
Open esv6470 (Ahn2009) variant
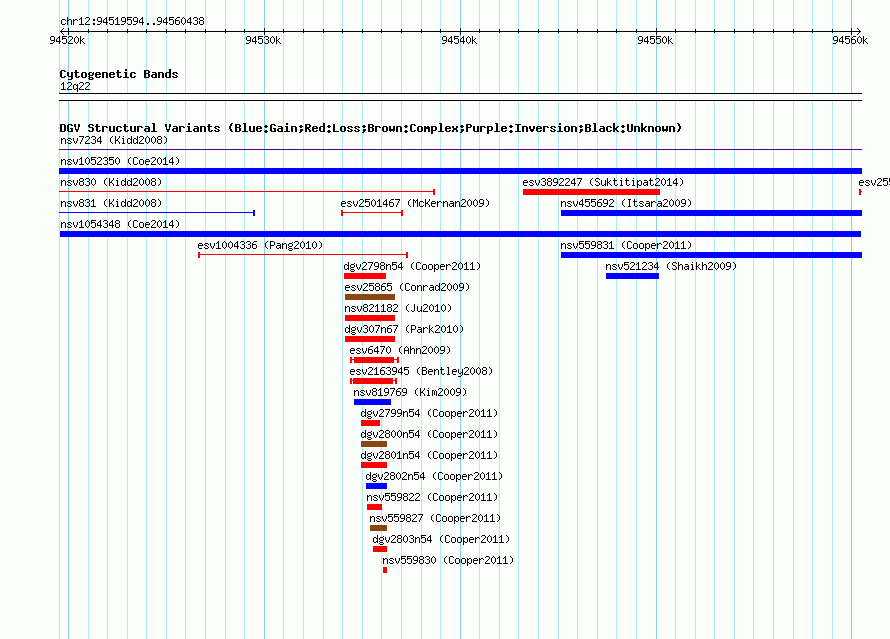pos(400,350)
